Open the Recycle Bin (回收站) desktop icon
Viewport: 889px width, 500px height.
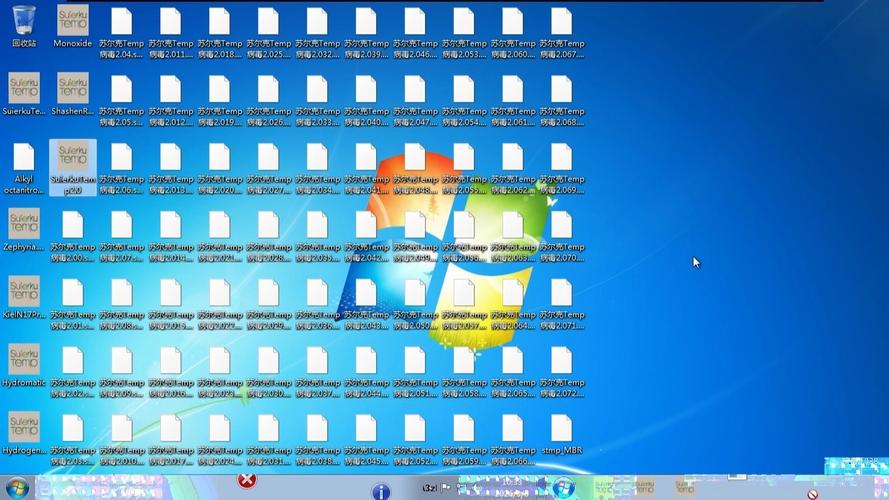coord(24,27)
